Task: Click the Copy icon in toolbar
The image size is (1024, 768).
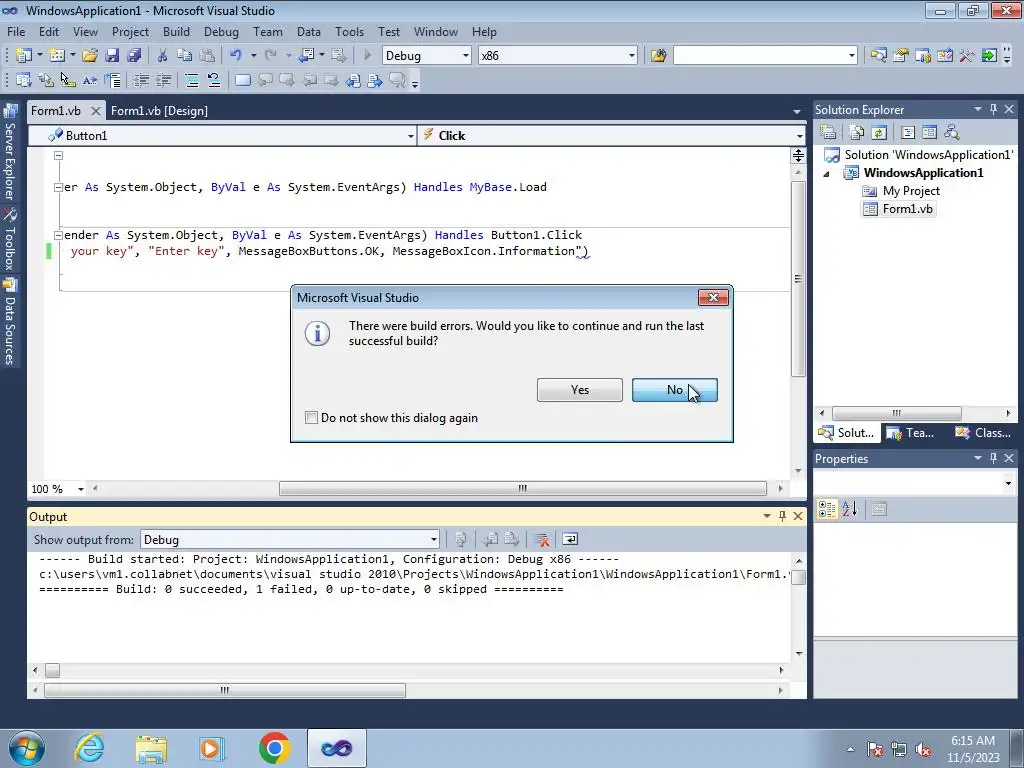Action: (x=185, y=56)
